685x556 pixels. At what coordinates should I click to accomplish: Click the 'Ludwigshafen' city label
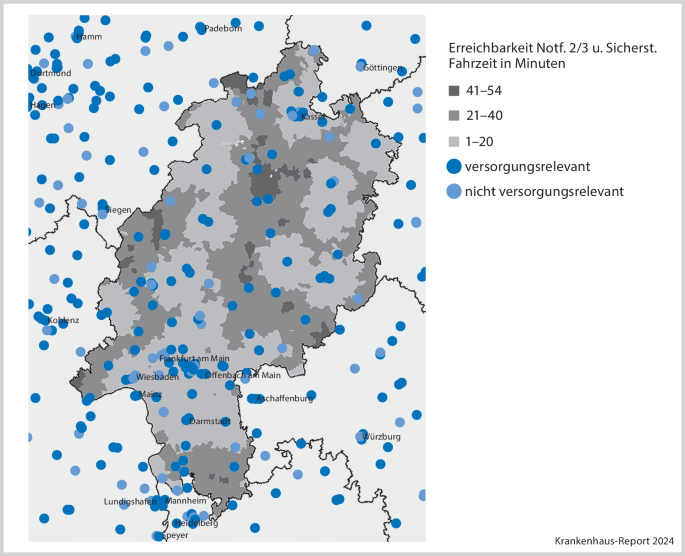(130, 502)
